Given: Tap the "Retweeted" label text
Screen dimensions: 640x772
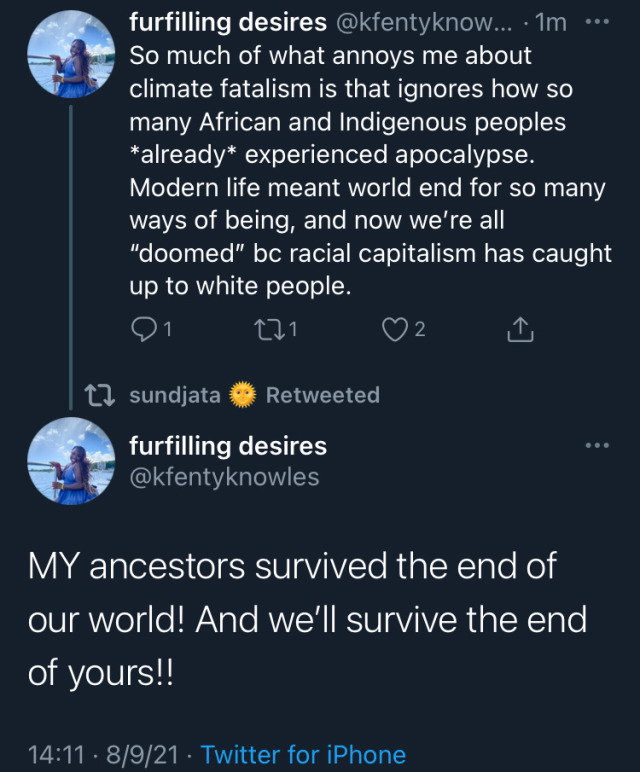Looking at the screenshot, I should pyautogui.click(x=322, y=395).
